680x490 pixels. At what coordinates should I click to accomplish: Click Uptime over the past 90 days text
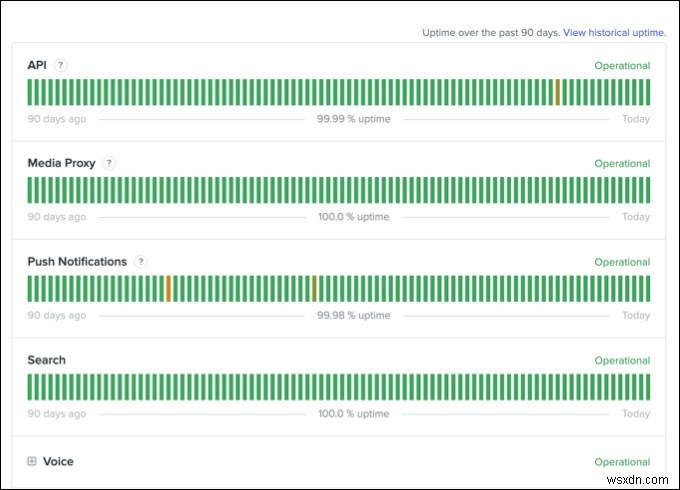[491, 33]
